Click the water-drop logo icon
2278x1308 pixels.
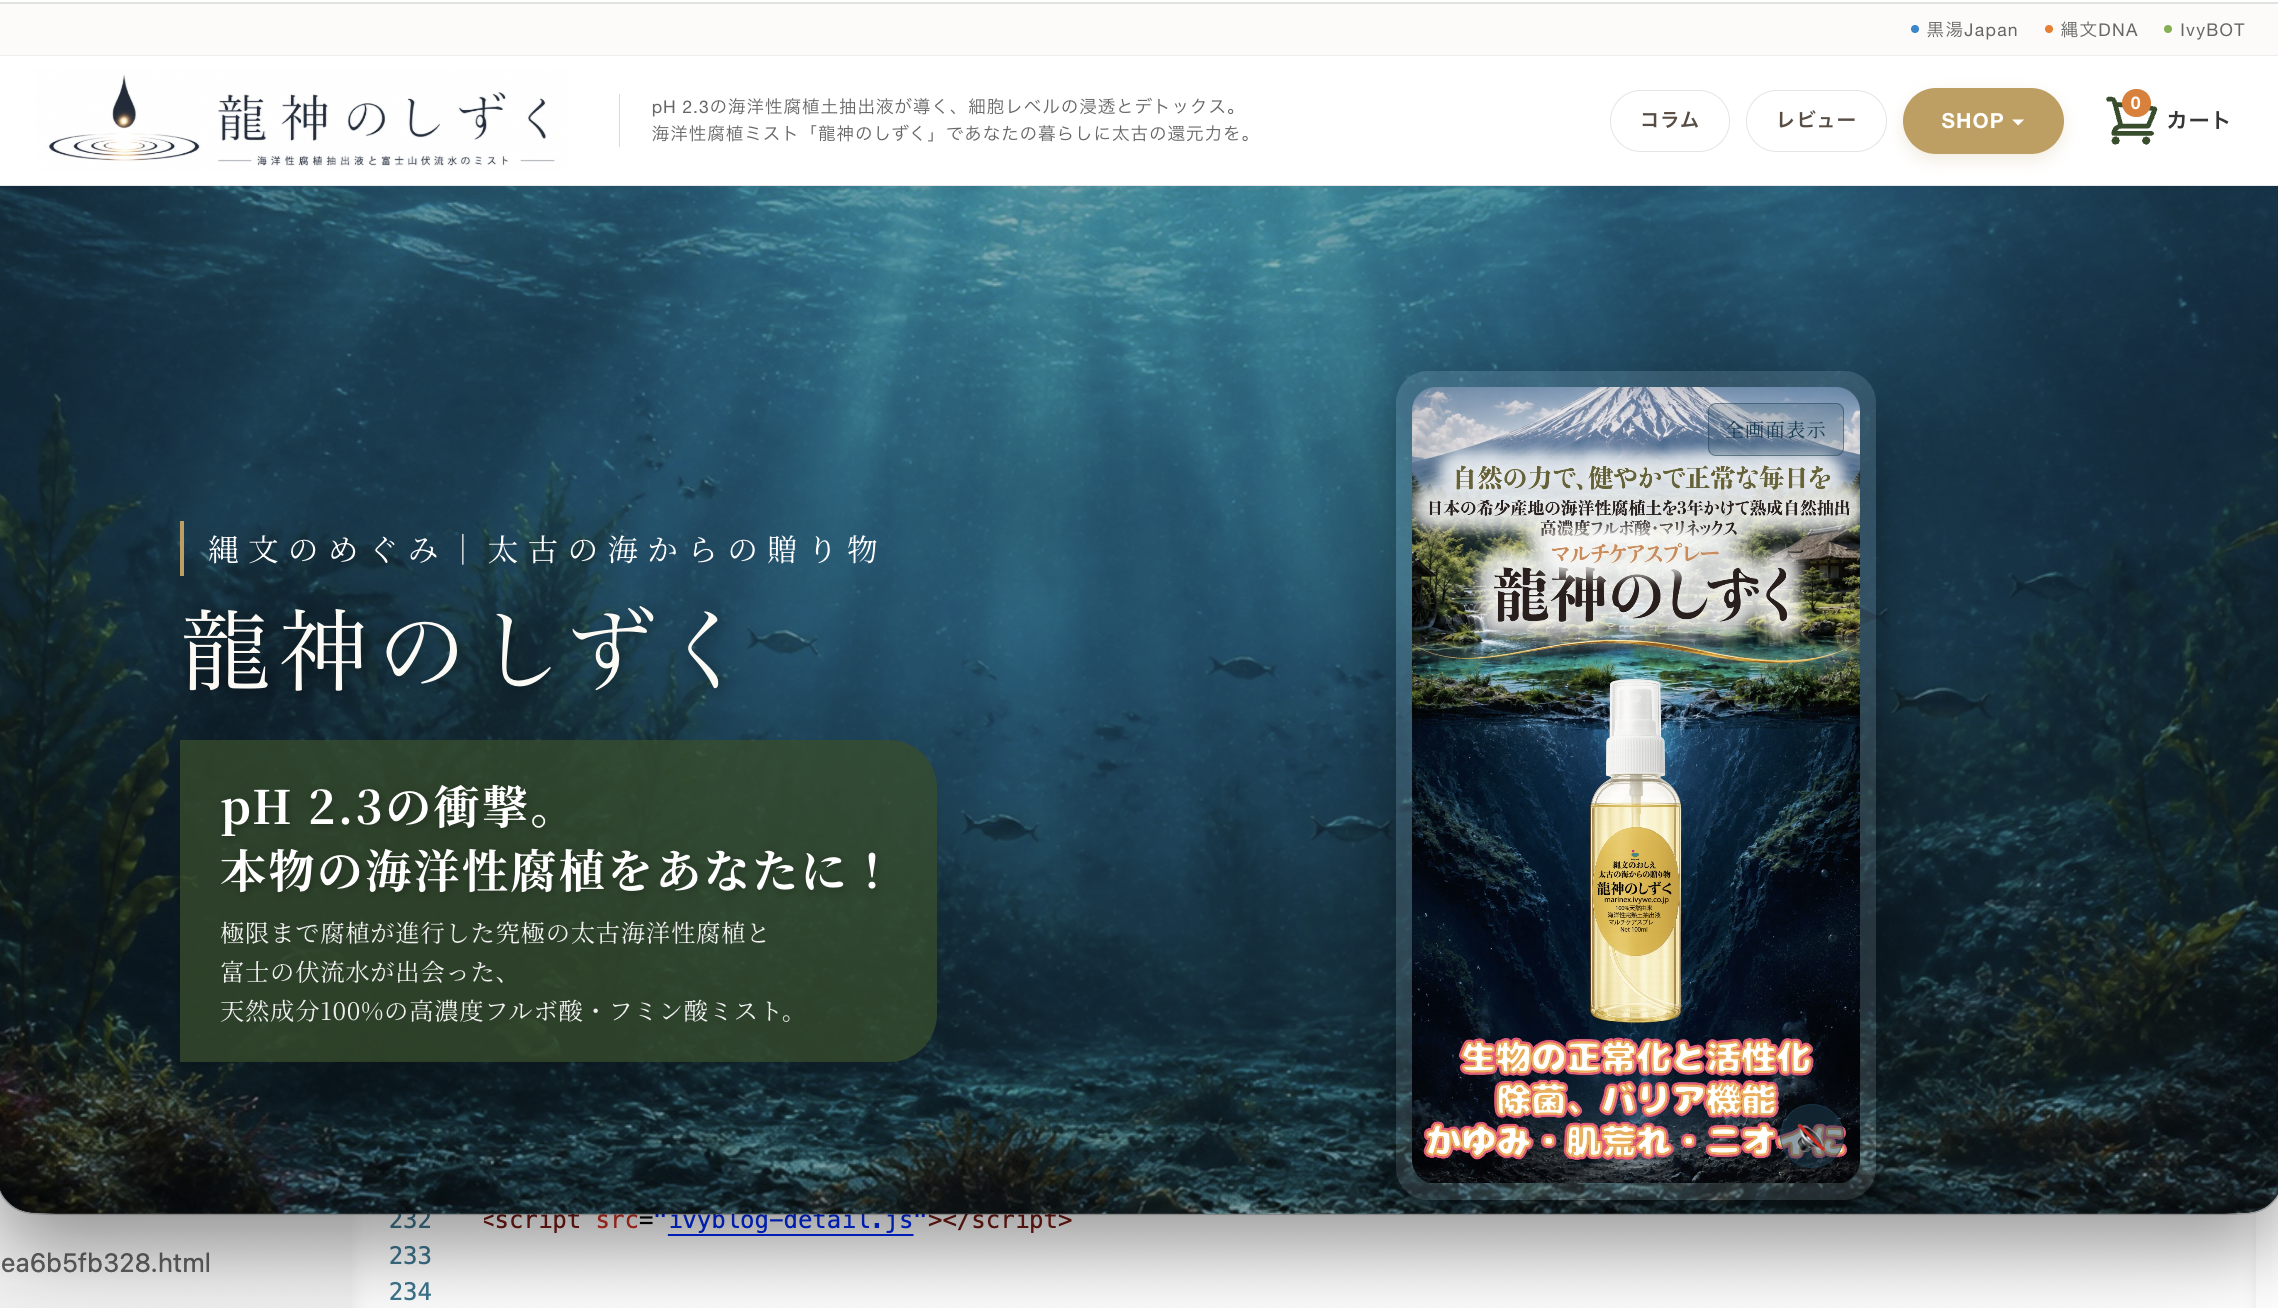coord(124,119)
